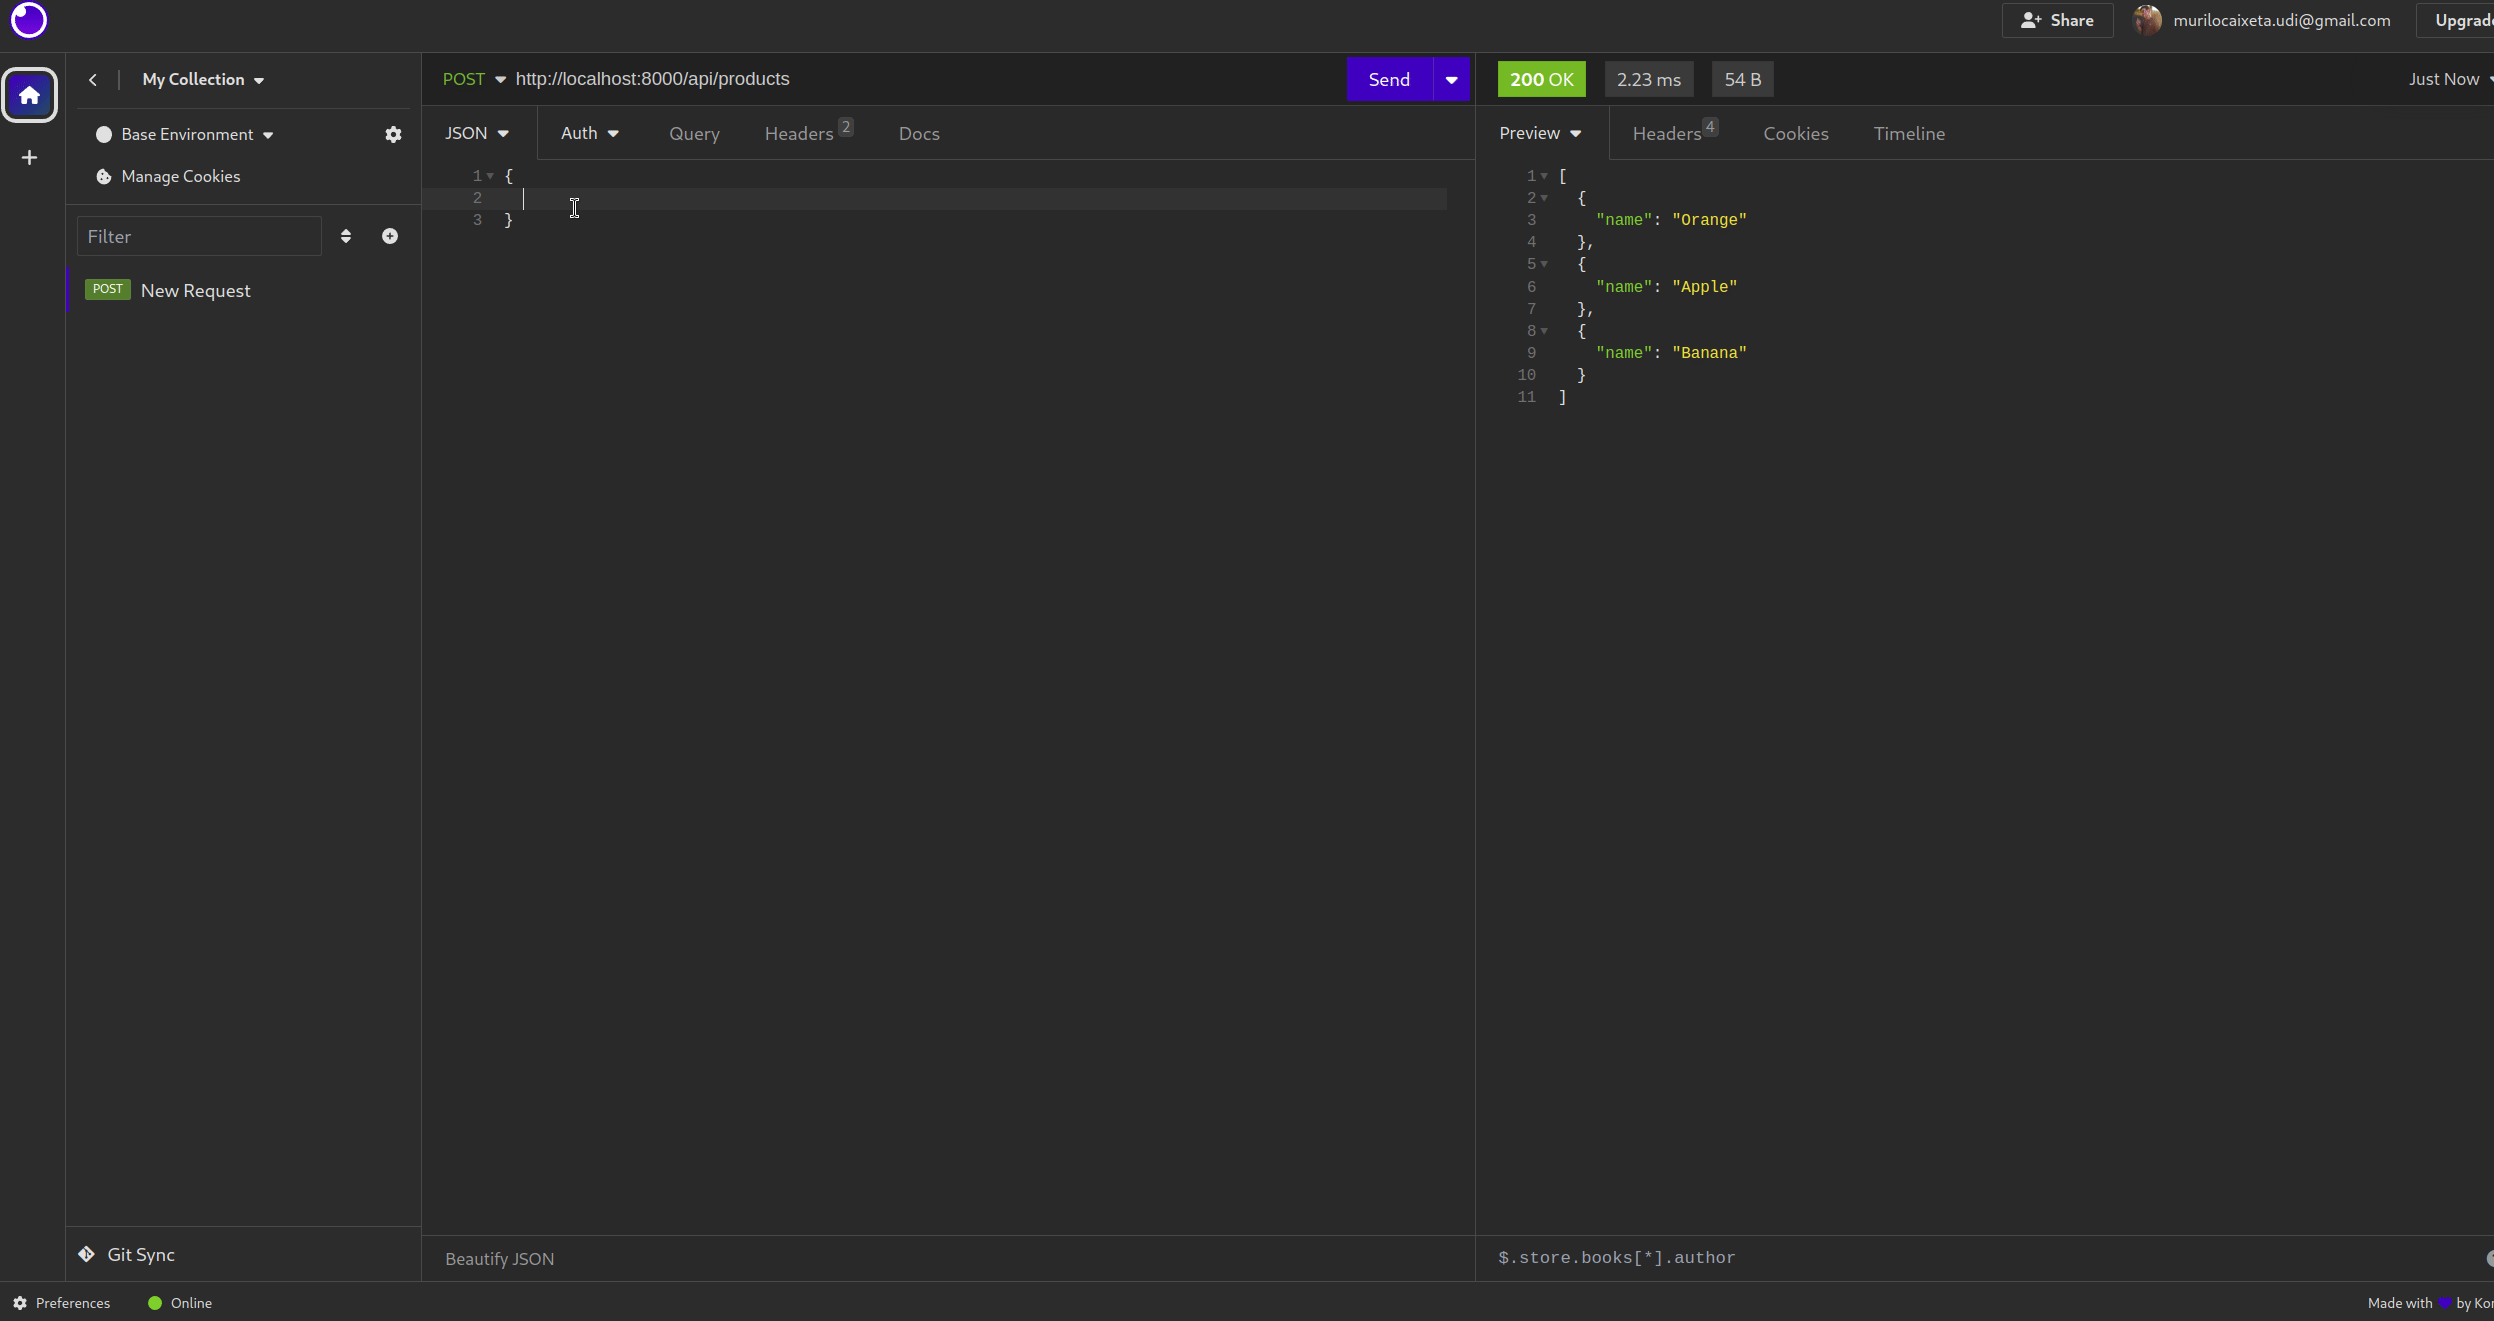Click the Filter input field
The image size is (2494, 1321).
(x=199, y=237)
